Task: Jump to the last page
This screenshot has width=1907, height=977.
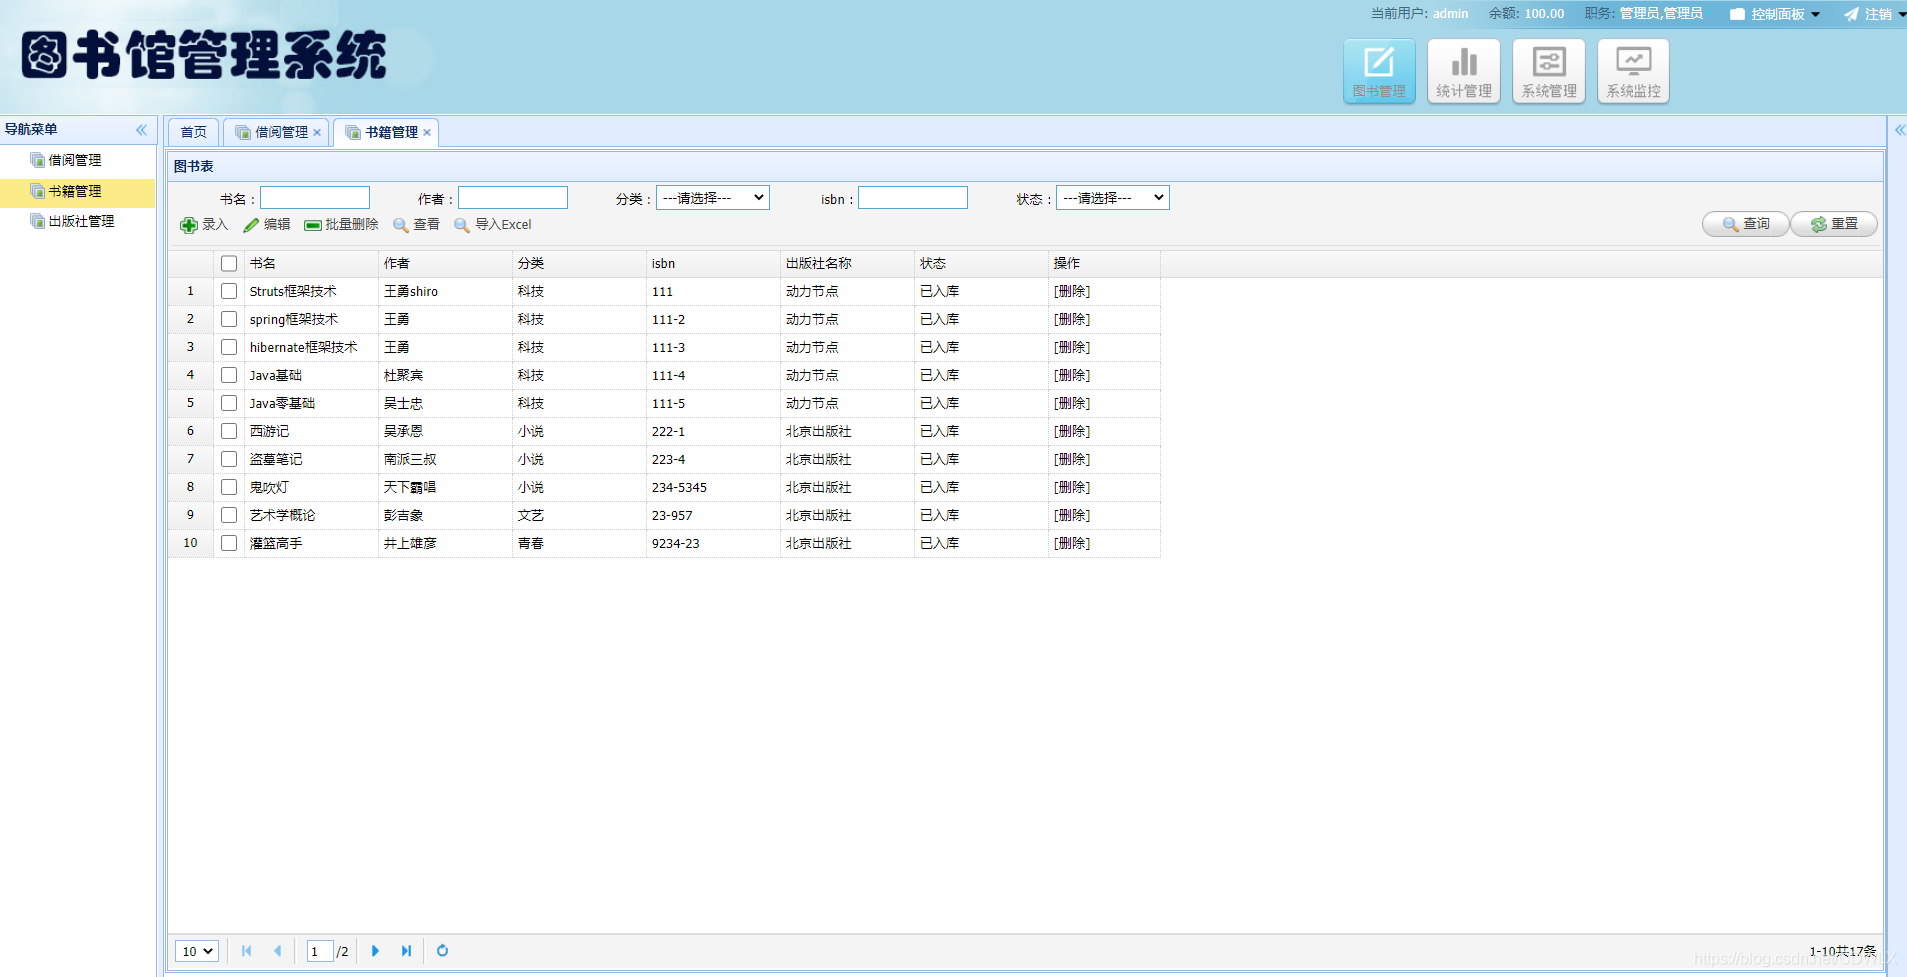Action: [x=406, y=951]
